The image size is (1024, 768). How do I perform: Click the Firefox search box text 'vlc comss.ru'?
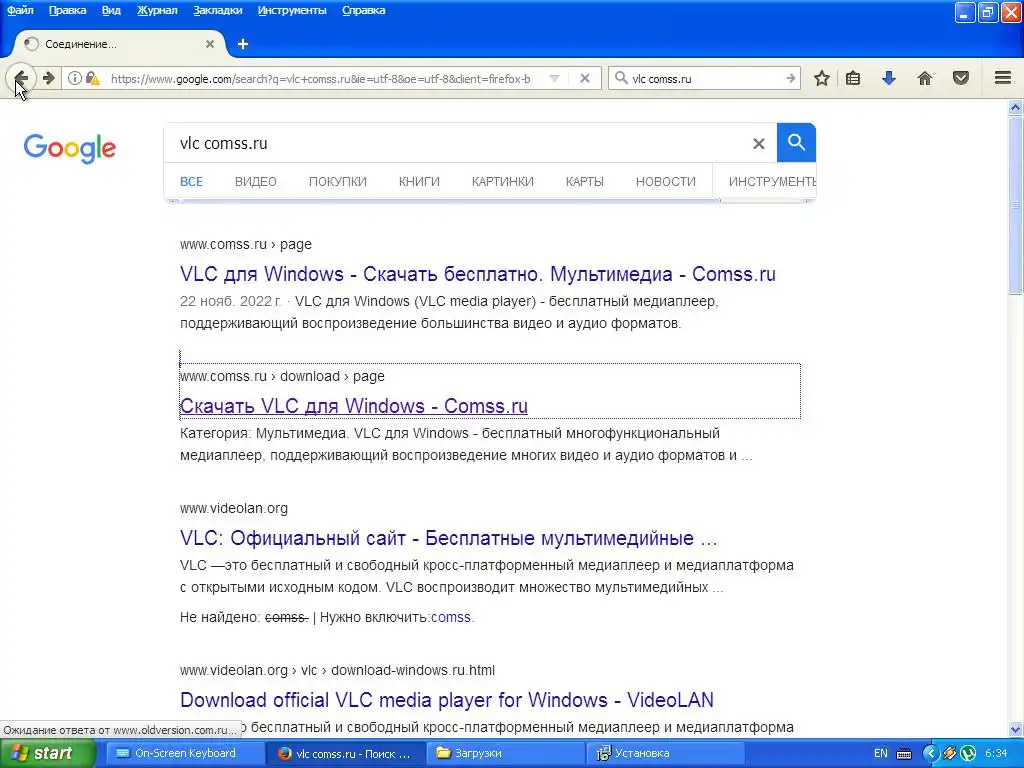pyautogui.click(x=662, y=78)
